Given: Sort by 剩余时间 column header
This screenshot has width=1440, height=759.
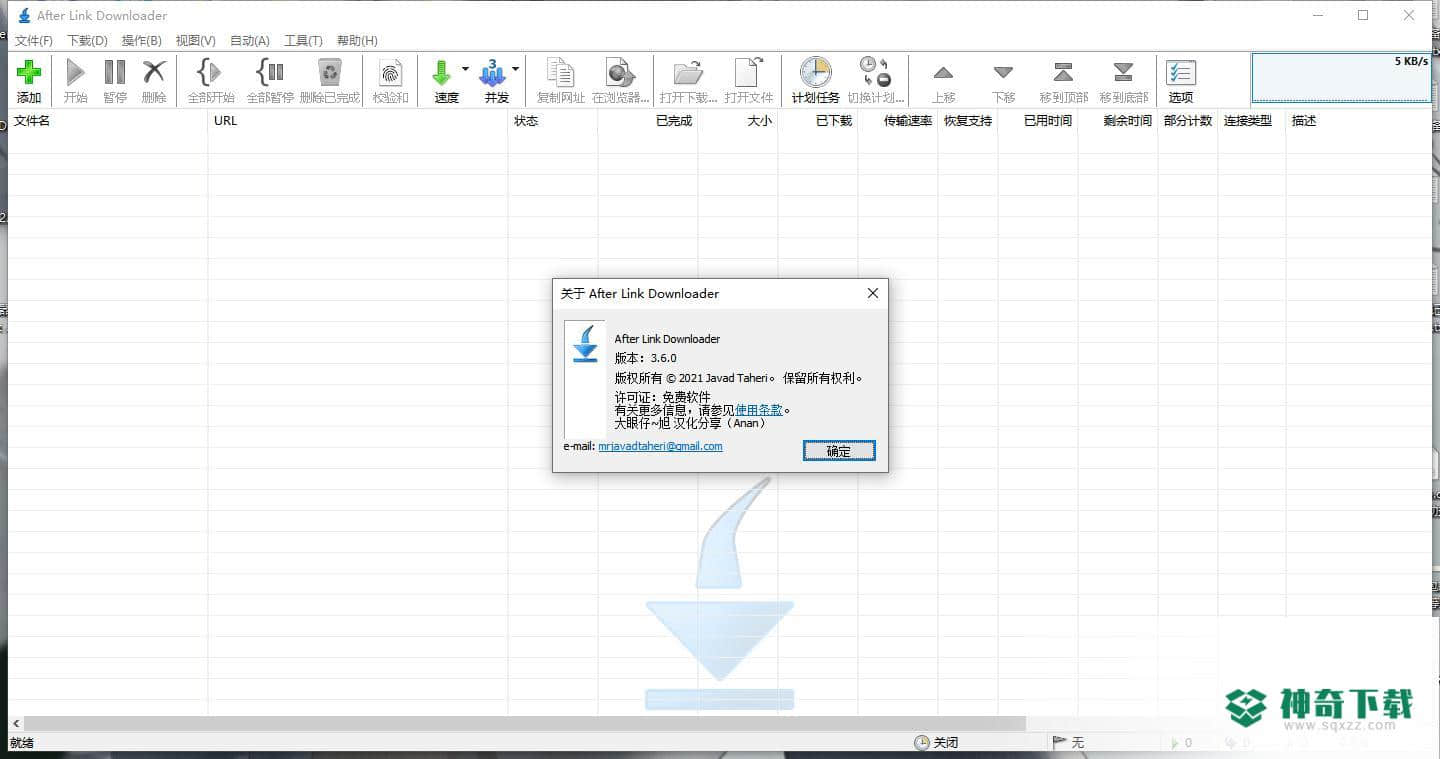Looking at the screenshot, I should click(x=1118, y=121).
